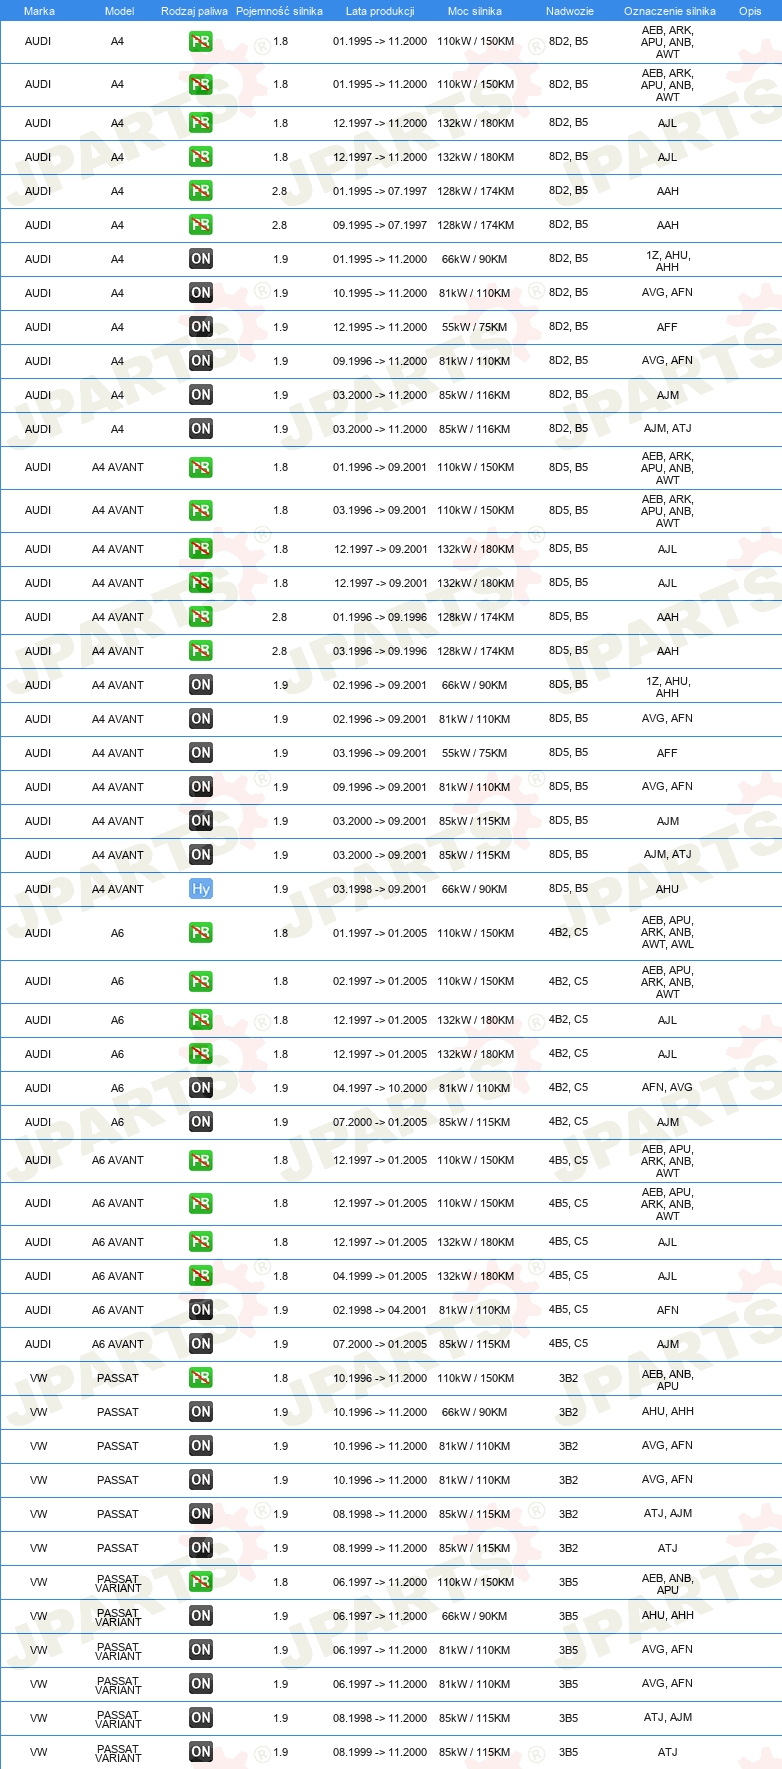Click petrol icon in A4 2.8 row dated 01.1995
Screen dimensions: 782x1769
201,190
